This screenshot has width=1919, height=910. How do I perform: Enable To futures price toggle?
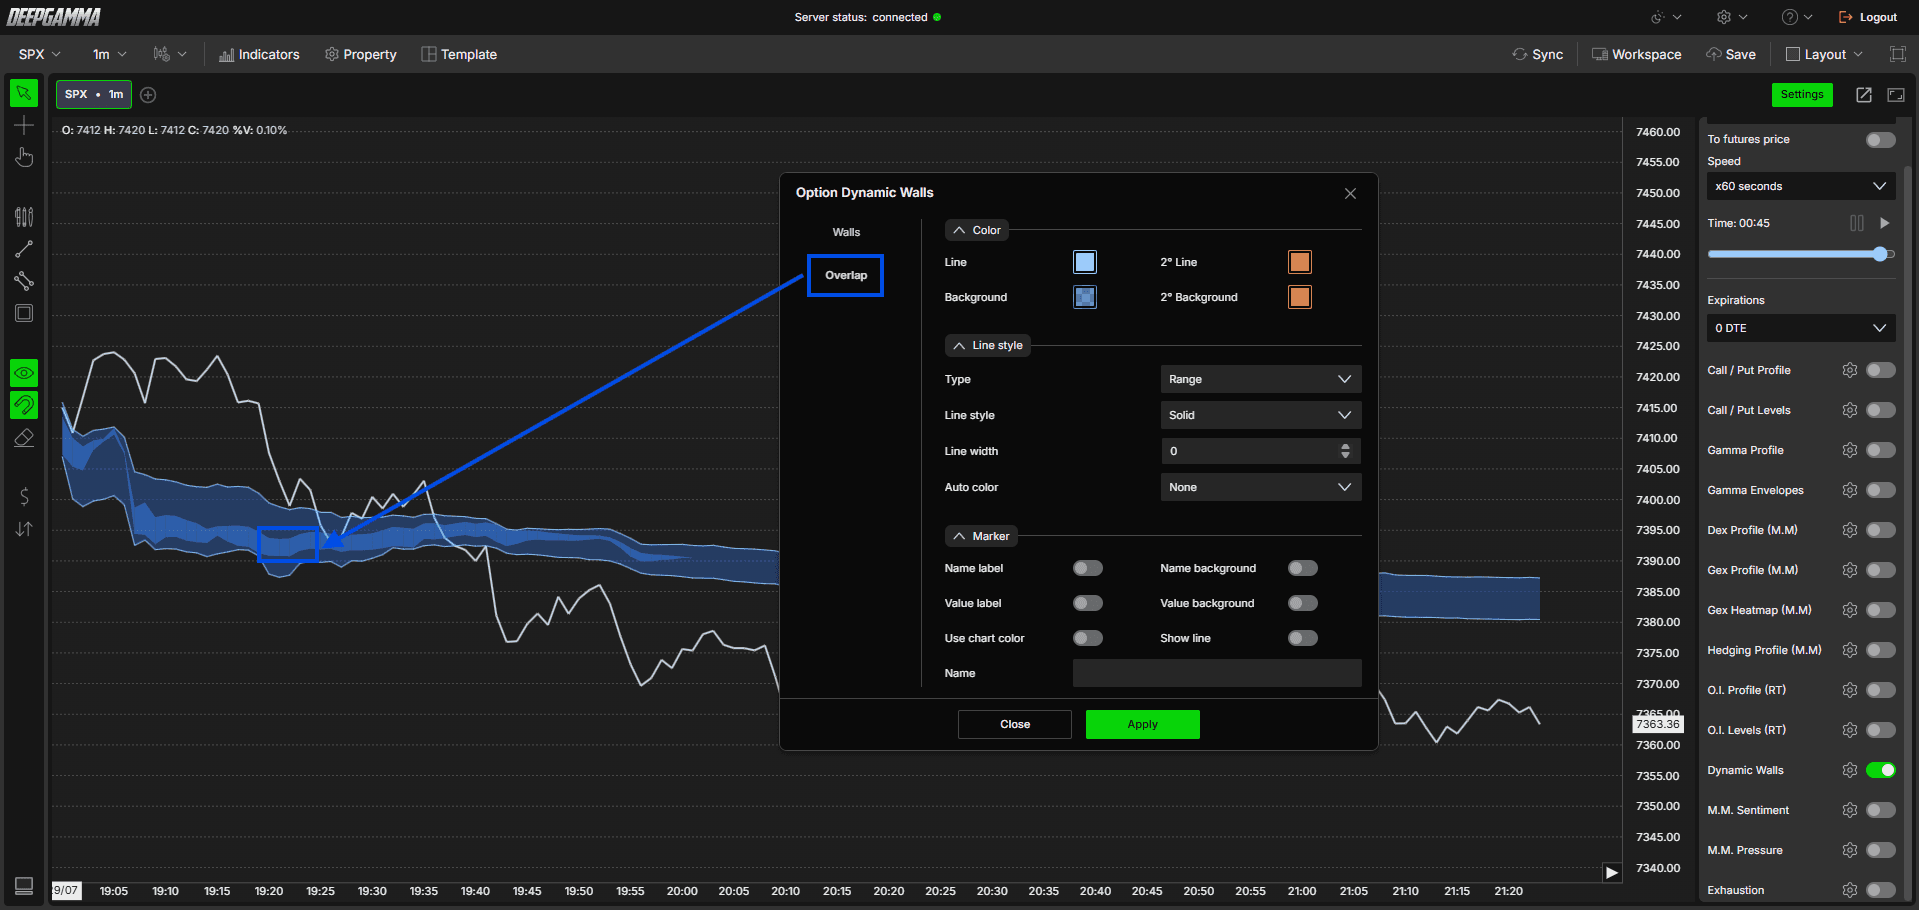[1881, 140]
